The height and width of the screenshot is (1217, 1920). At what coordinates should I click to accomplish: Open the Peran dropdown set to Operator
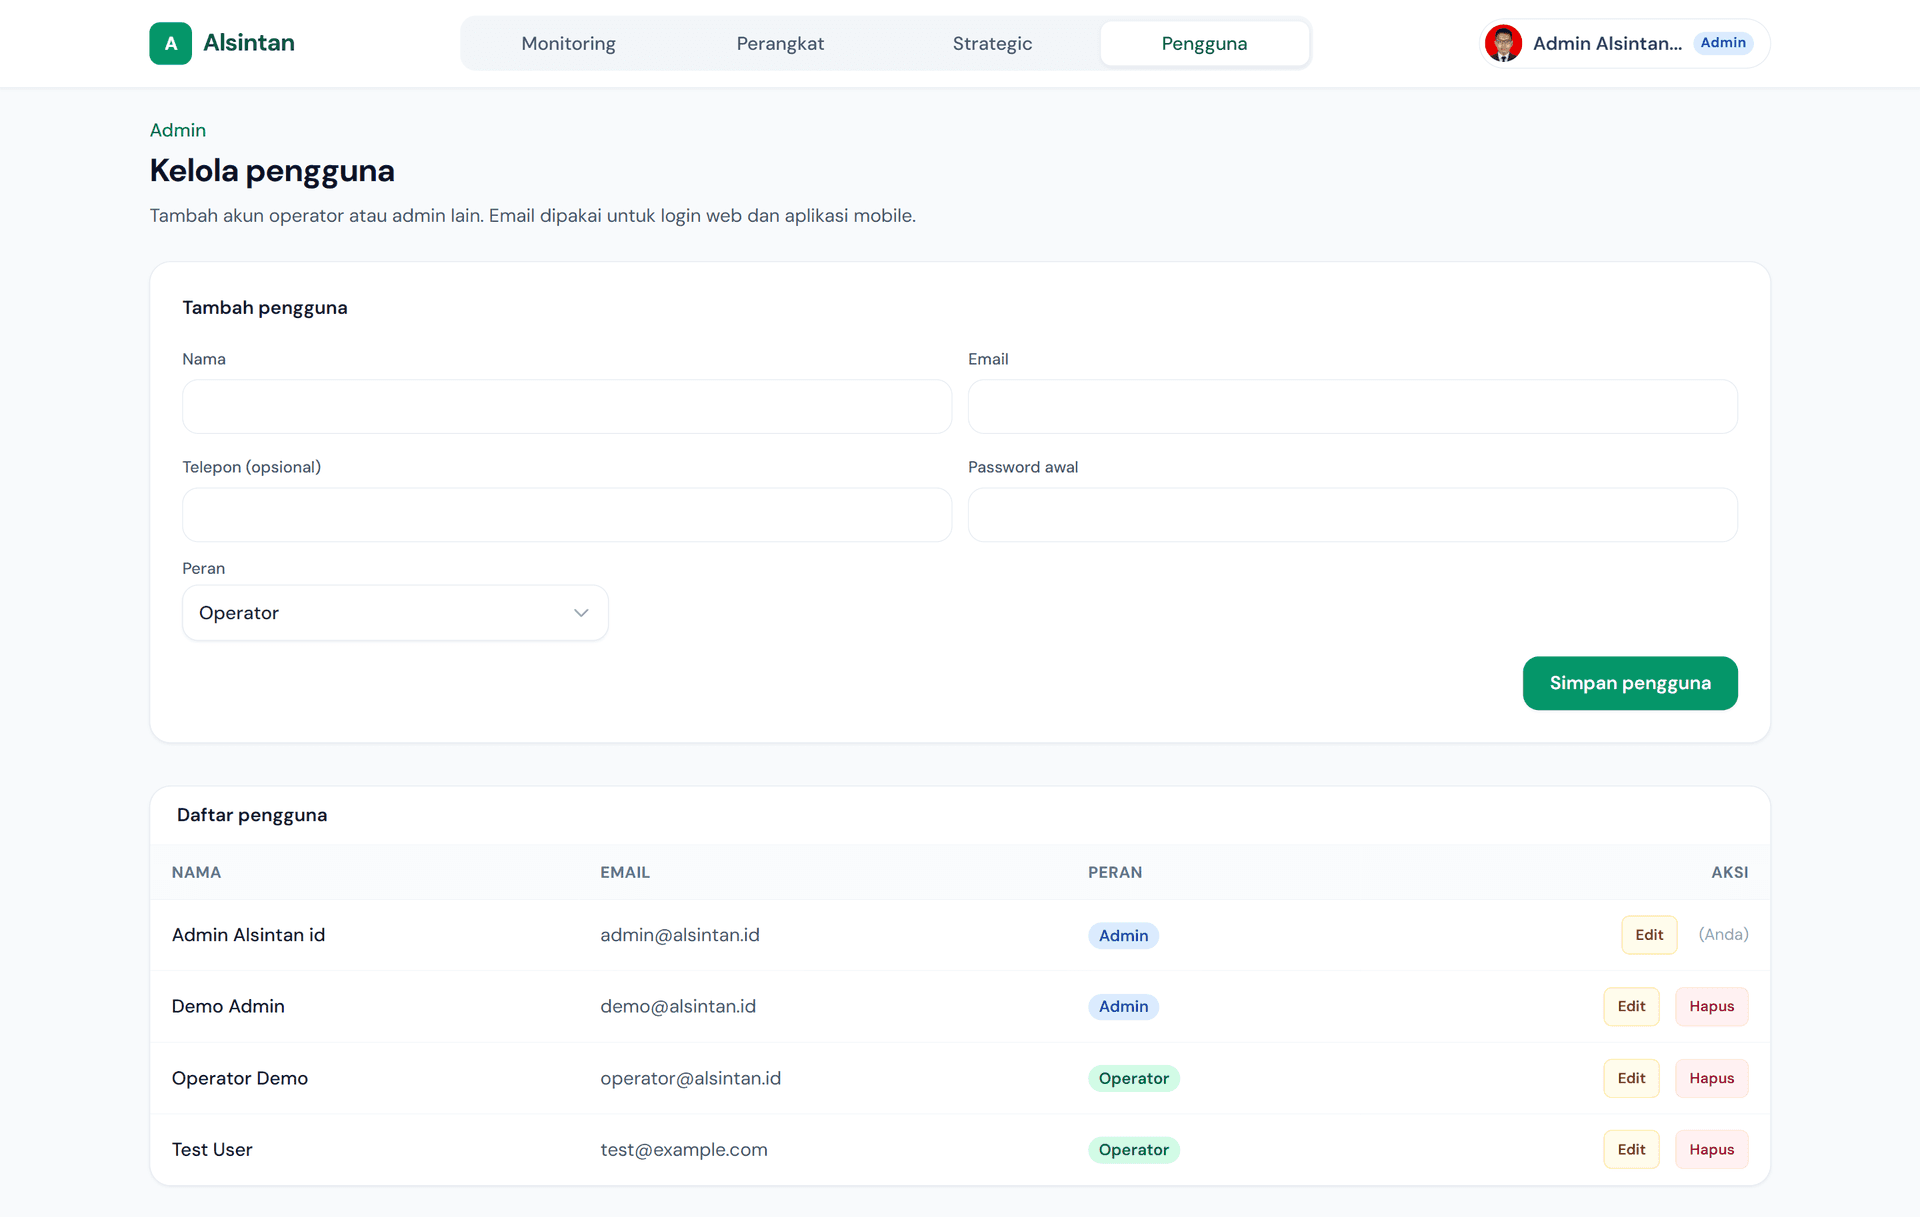(x=395, y=613)
